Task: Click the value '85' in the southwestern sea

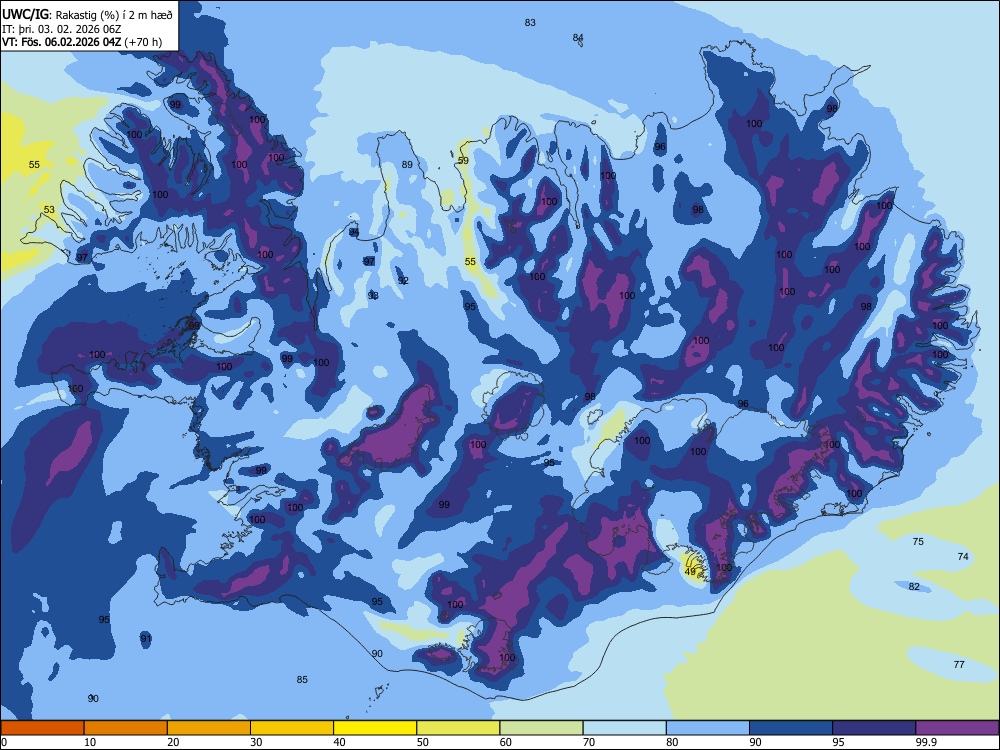Action: [x=302, y=680]
